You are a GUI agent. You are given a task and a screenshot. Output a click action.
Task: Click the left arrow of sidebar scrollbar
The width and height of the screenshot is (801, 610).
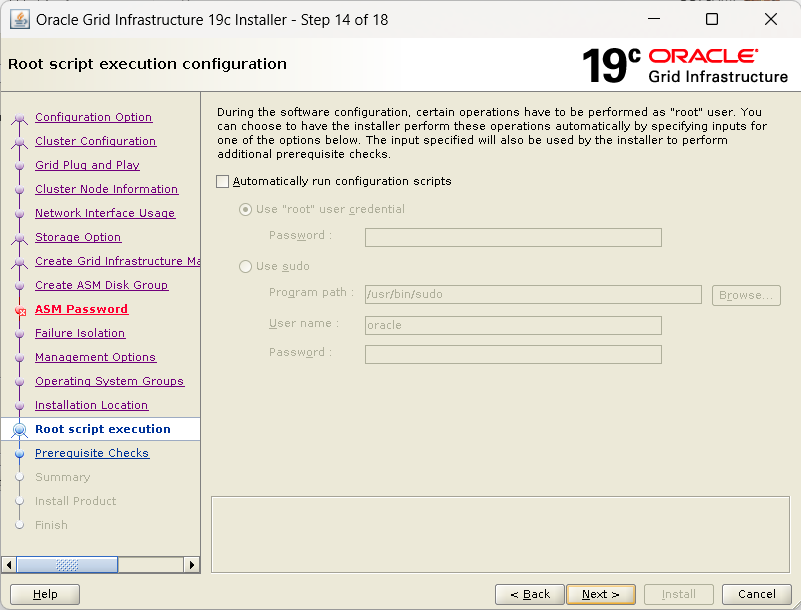[x=9, y=565]
